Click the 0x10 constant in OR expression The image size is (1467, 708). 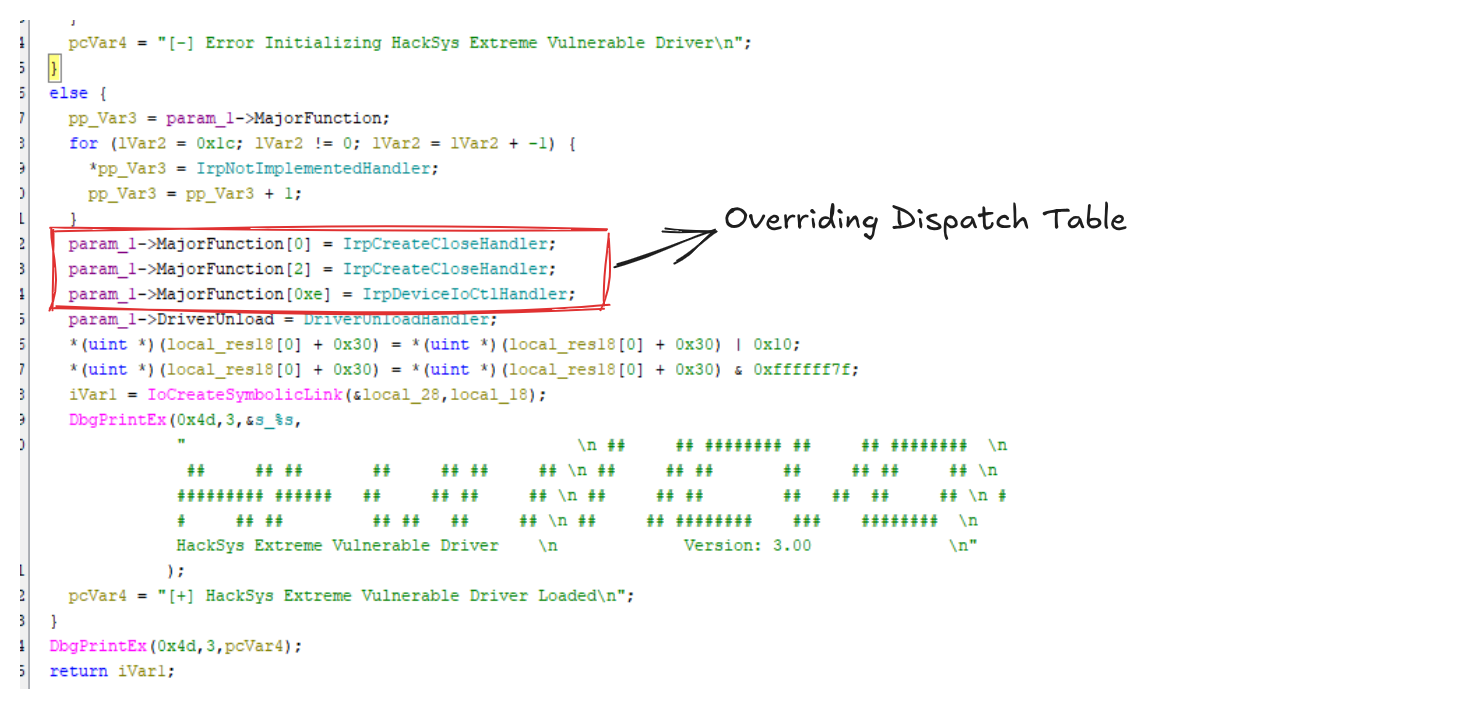click(772, 344)
